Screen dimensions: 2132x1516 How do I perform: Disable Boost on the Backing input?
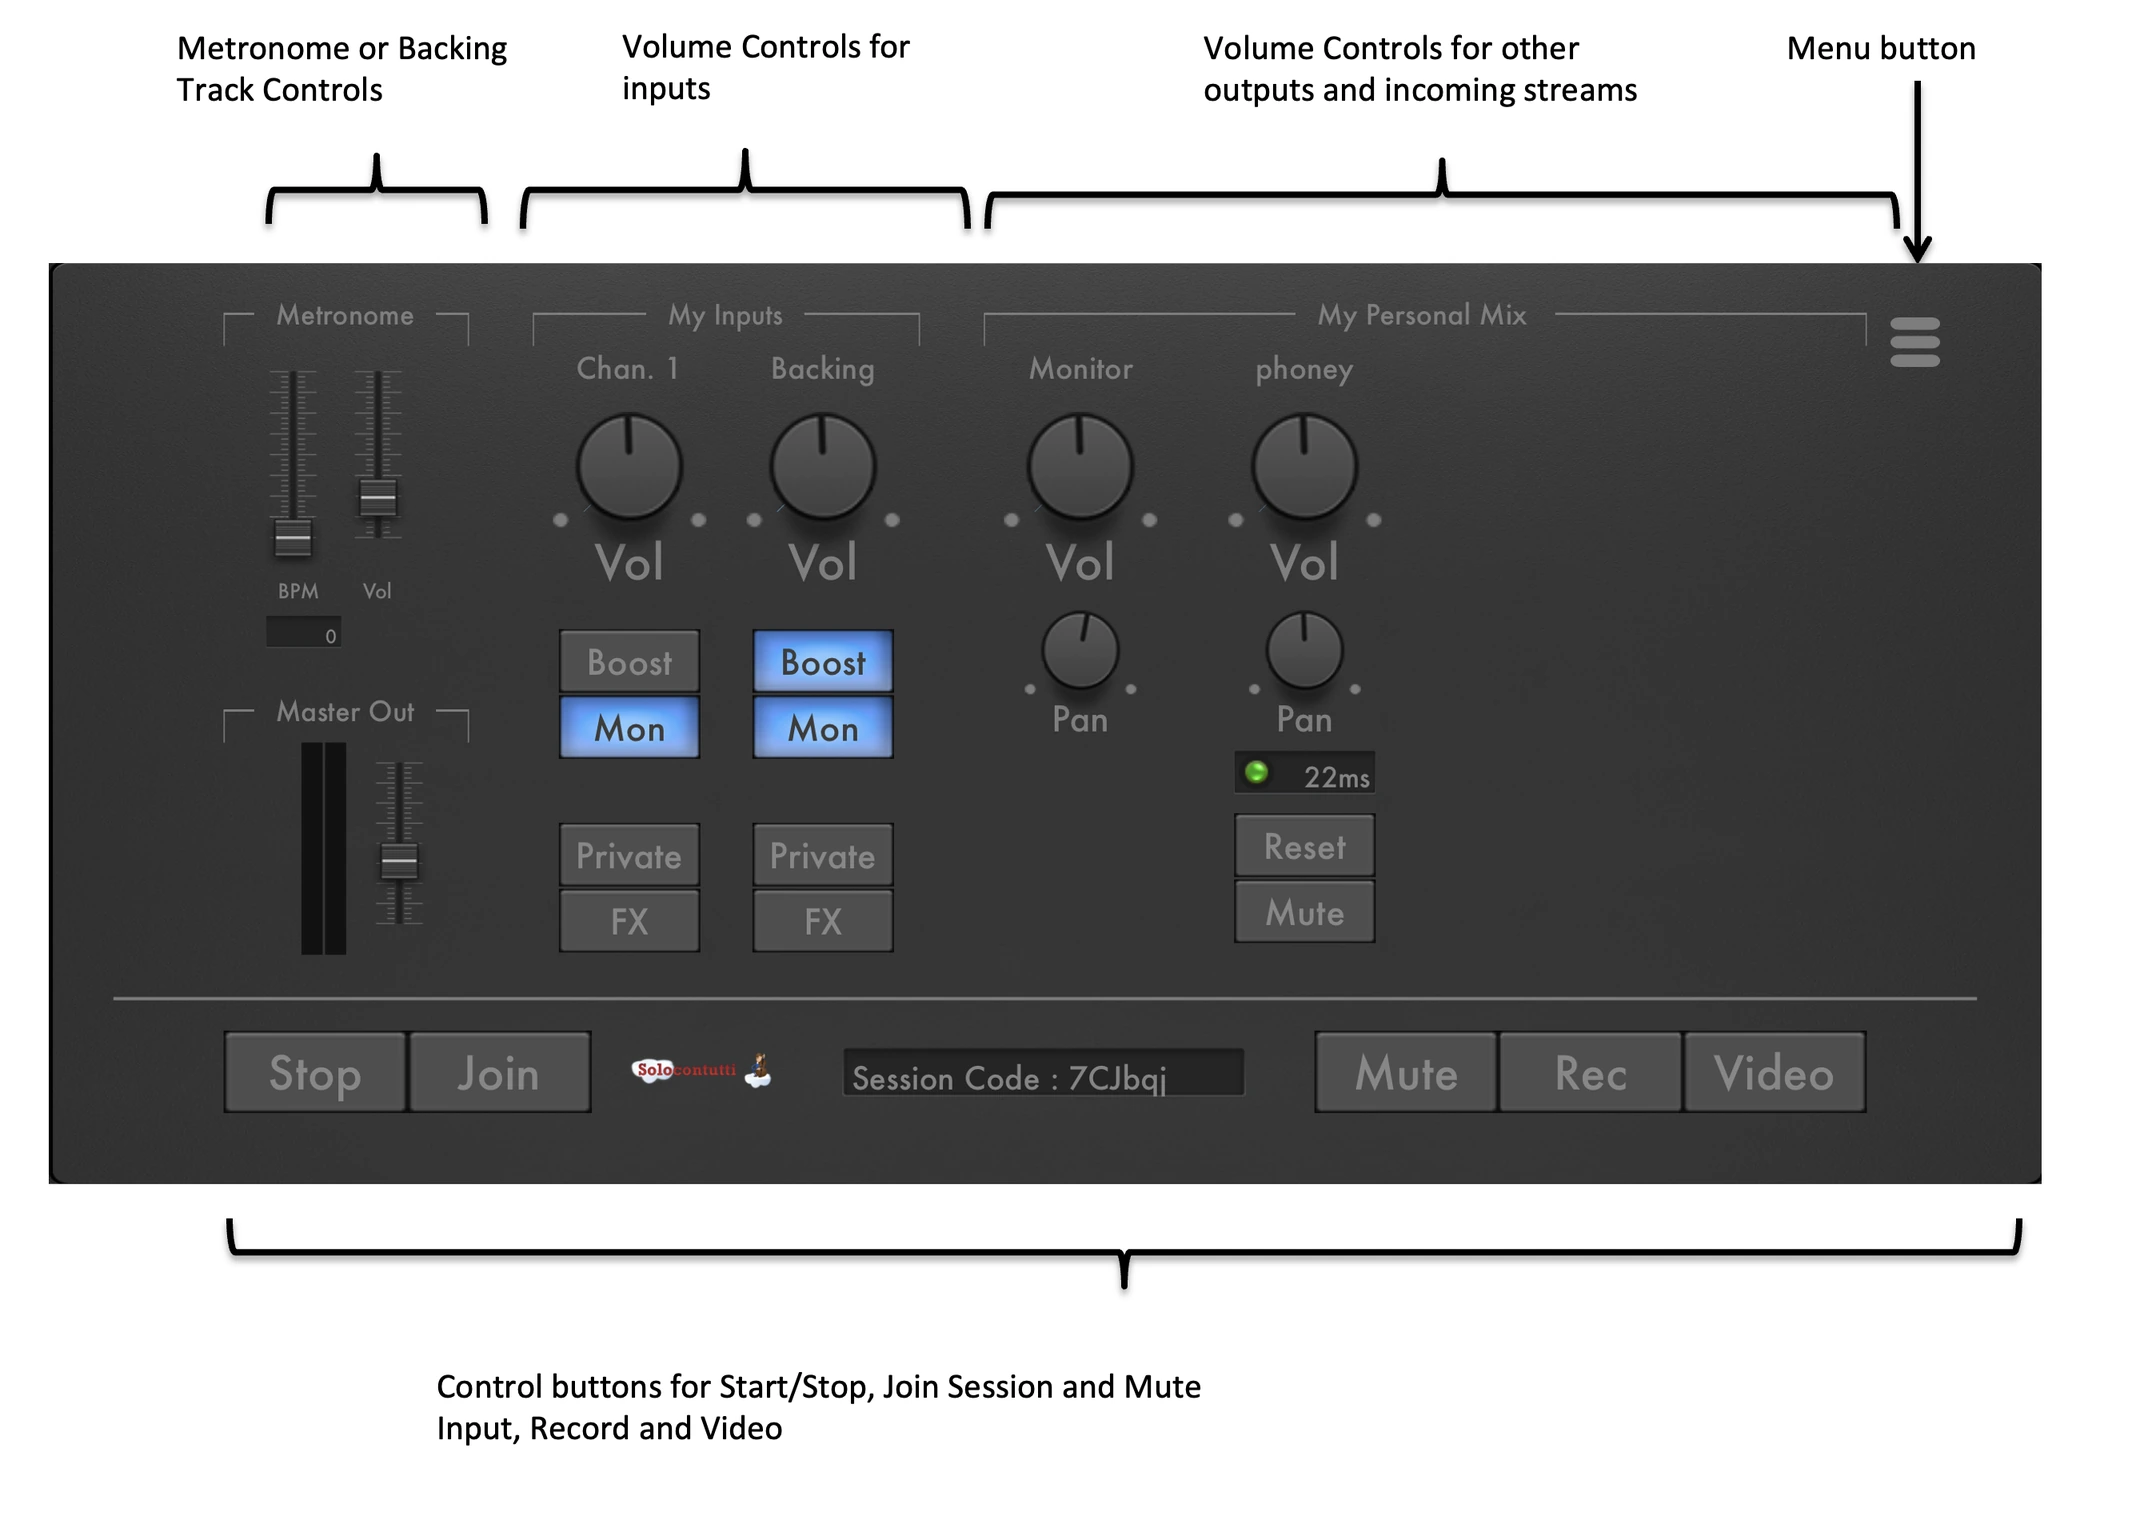822,661
